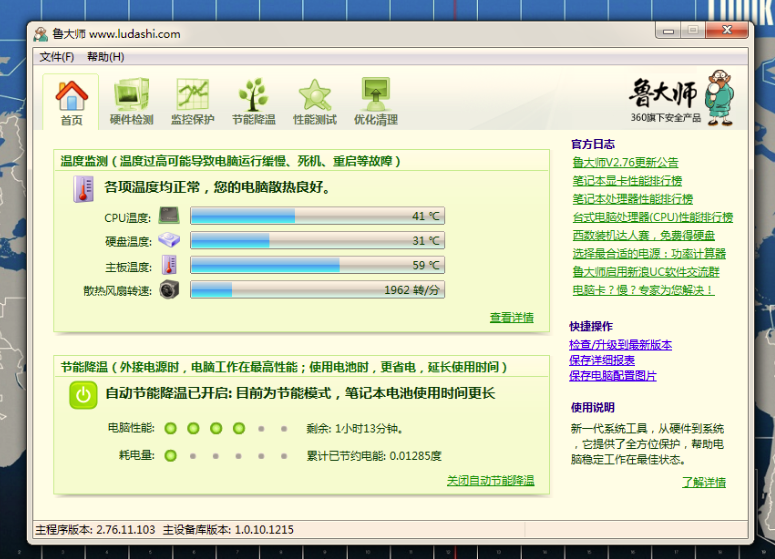Click 关闭自动节能降温 link
Image resolution: width=775 pixels, height=559 pixels.
coord(490,480)
